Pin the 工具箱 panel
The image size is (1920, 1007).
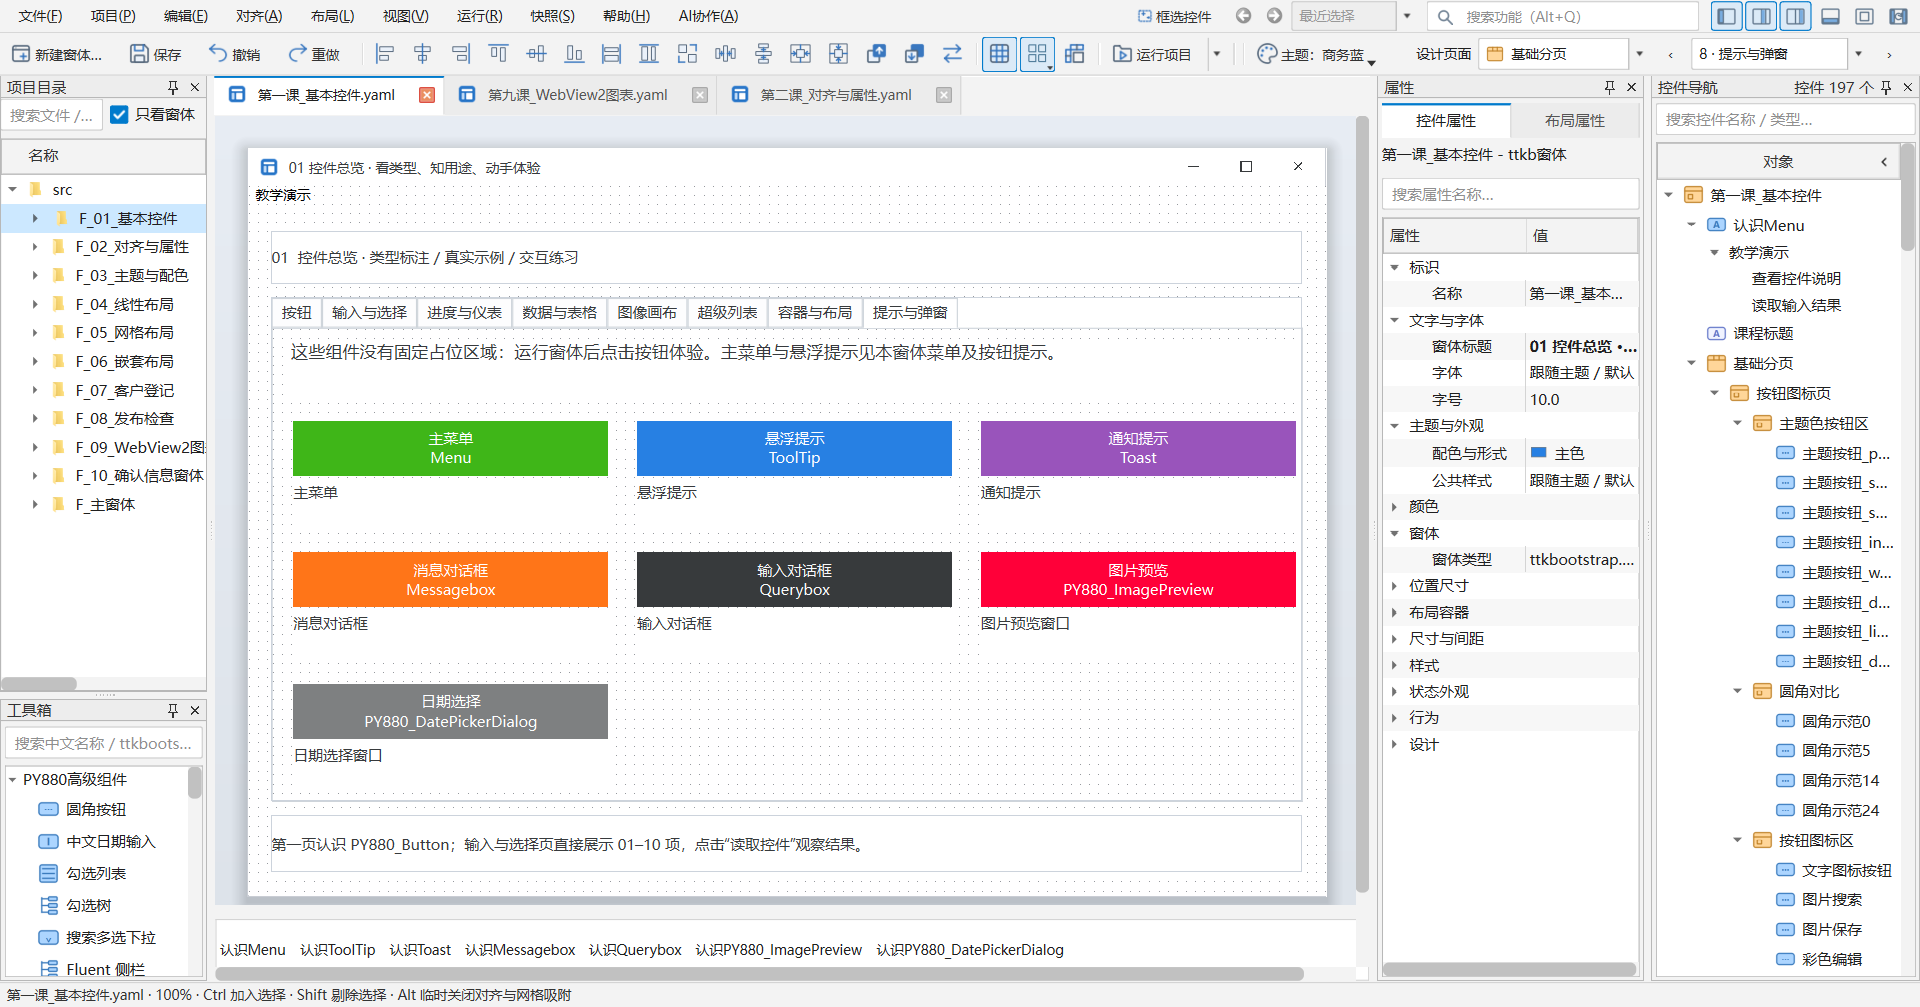click(x=172, y=710)
